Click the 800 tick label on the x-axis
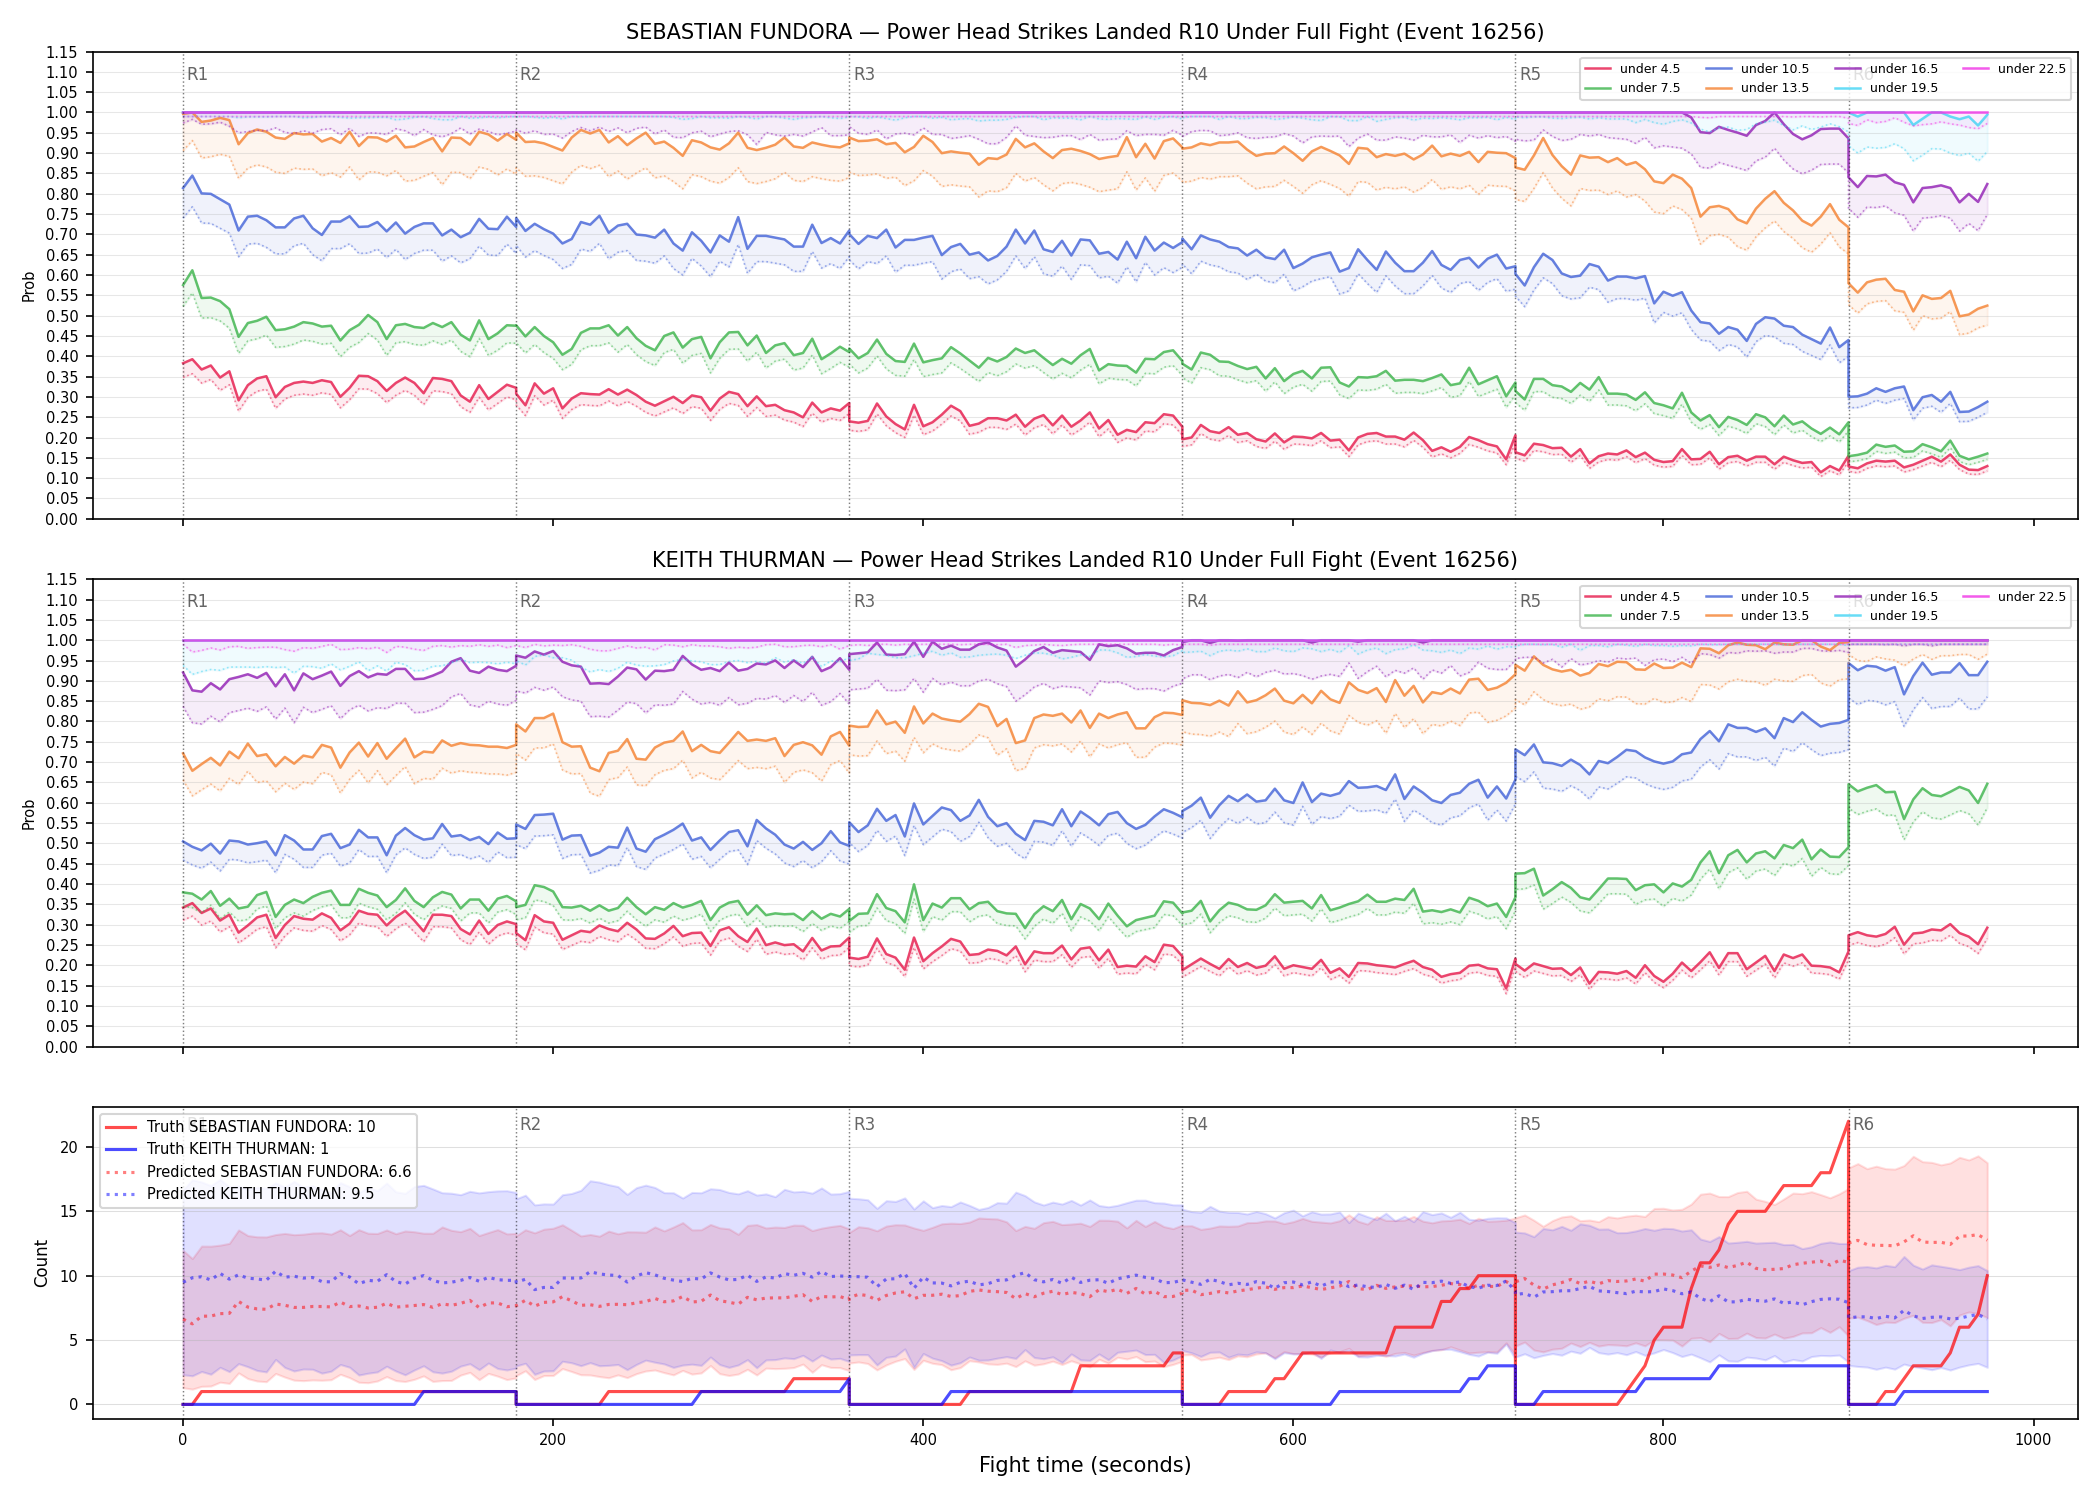The width and height of the screenshot is (2100, 1500). coord(1663,1440)
